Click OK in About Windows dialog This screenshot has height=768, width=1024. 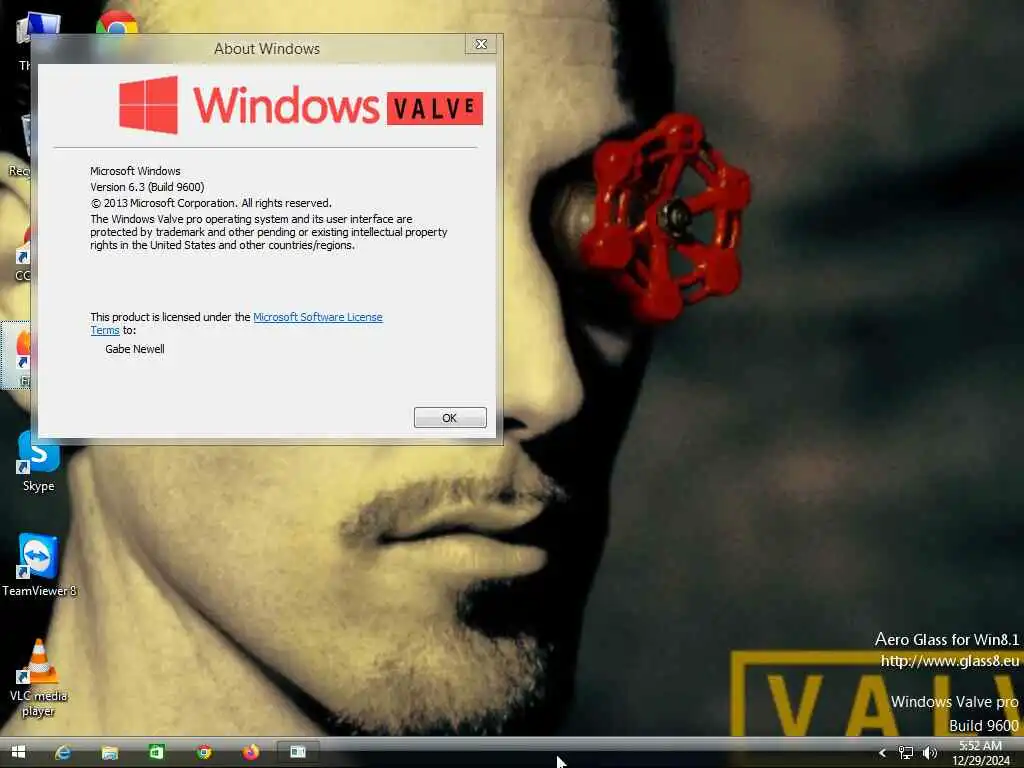click(x=450, y=418)
